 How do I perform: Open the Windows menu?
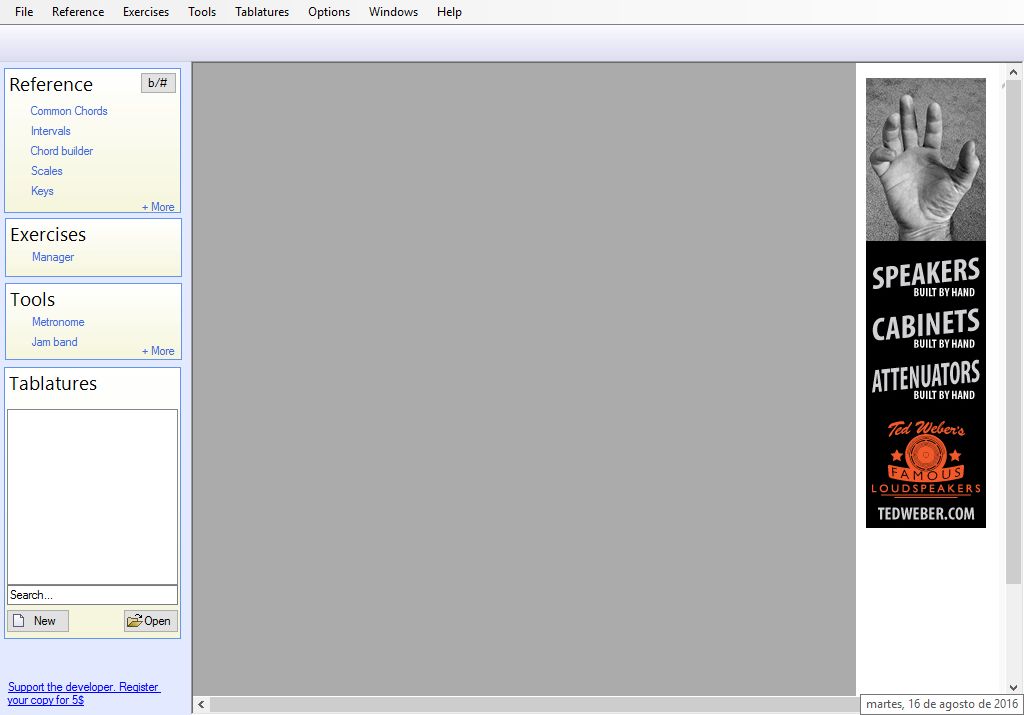[x=393, y=12]
